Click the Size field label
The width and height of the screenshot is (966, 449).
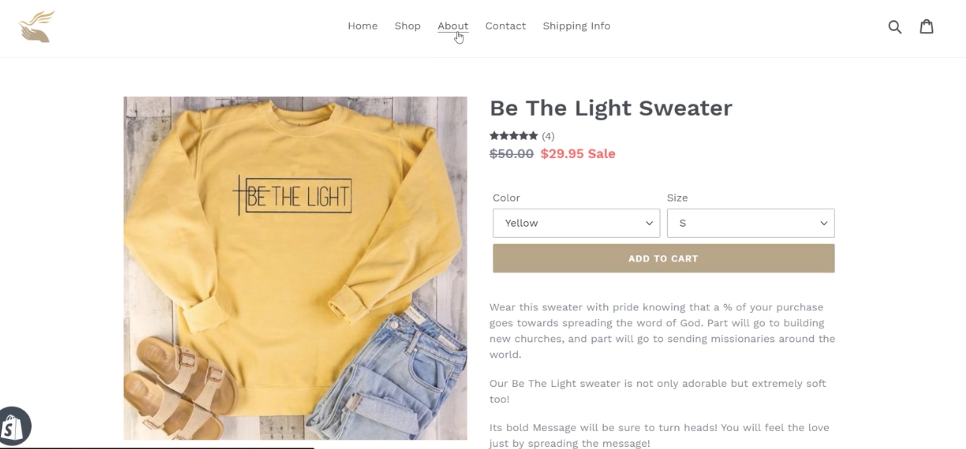point(677,198)
